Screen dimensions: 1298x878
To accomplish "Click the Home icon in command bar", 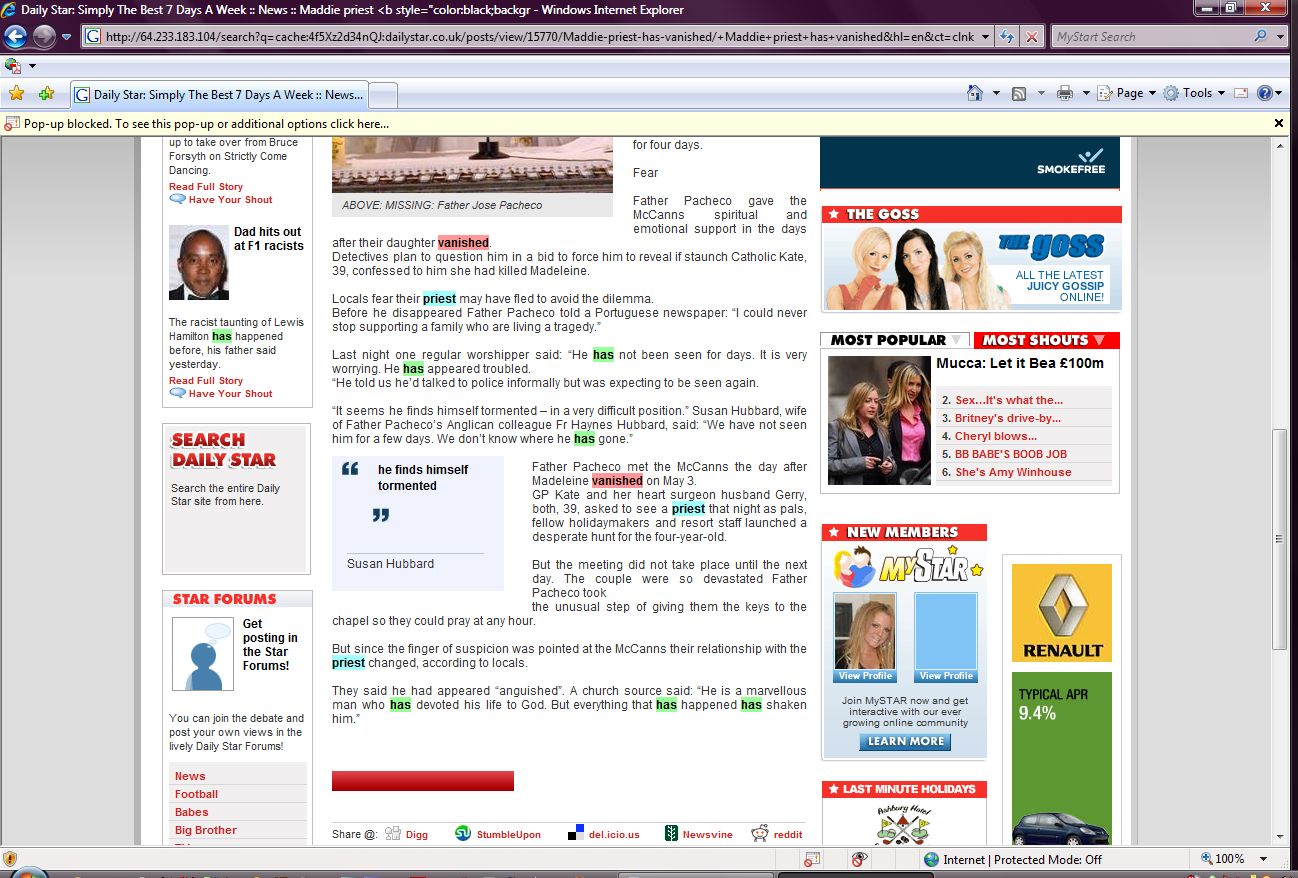I will [x=975, y=93].
